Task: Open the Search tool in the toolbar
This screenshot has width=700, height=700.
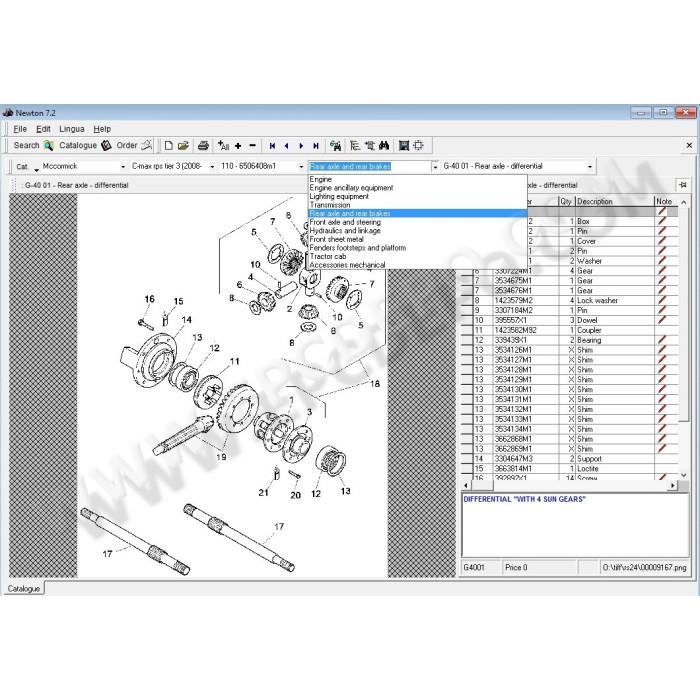Action: (33, 145)
